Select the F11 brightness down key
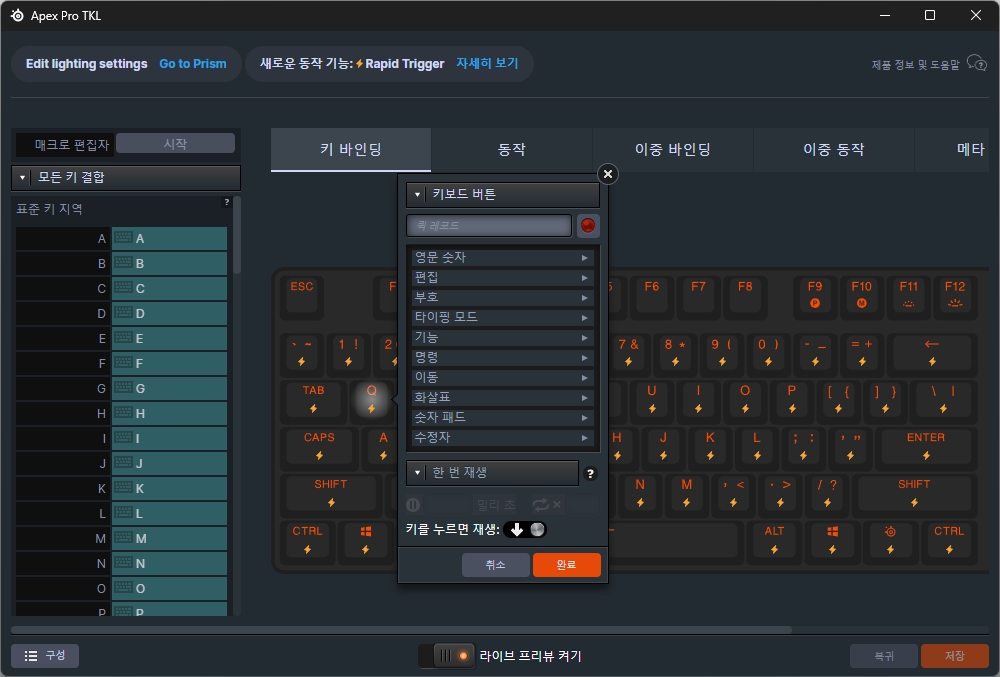This screenshot has width=1000, height=677. [x=908, y=295]
